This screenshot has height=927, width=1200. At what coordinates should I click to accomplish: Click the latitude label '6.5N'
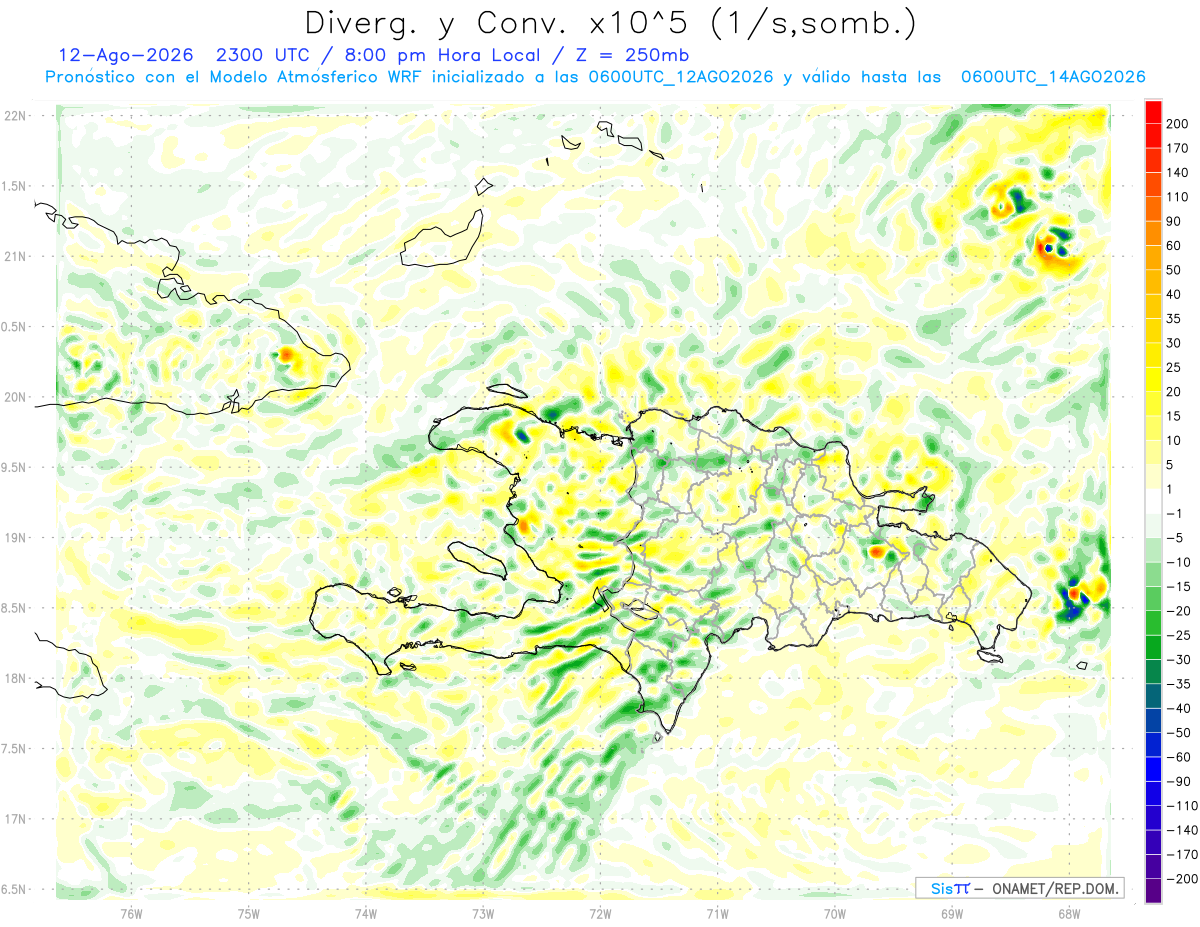pos(15,889)
